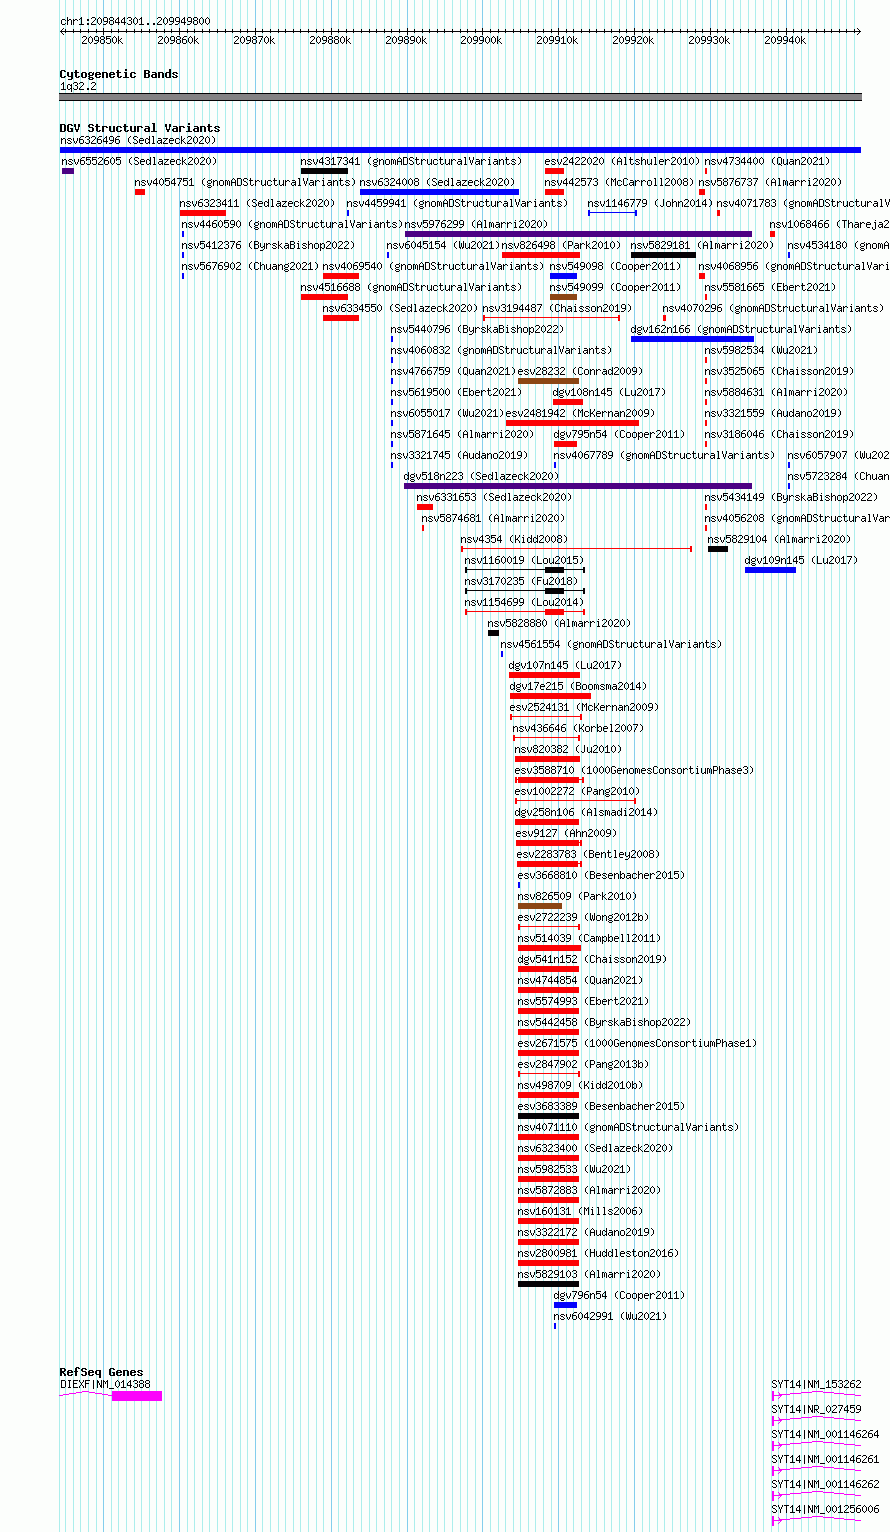Image resolution: width=890 pixels, height=1532 pixels.
Task: Click nsv826509 (Park2010) label
Action: coord(577,896)
